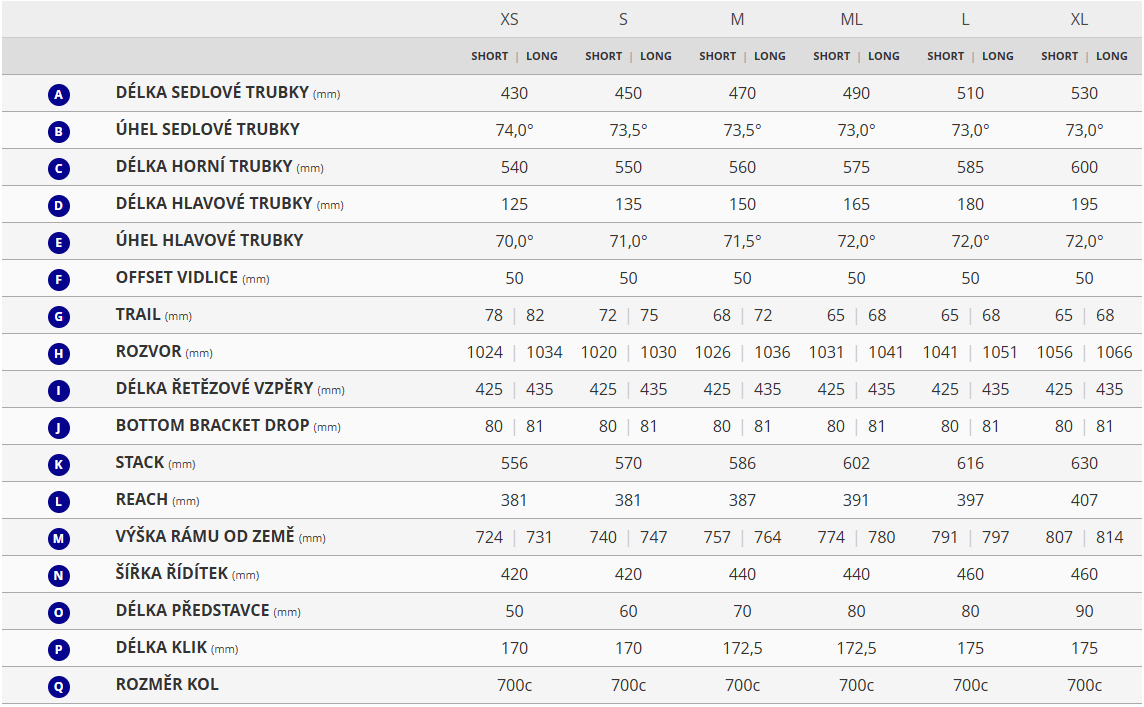Click reach value 407
Viewport: 1144px width, 707px height.
1084,501
